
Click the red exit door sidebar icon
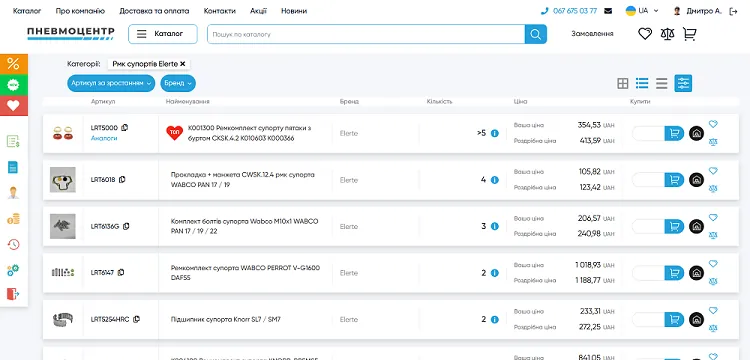point(13,294)
